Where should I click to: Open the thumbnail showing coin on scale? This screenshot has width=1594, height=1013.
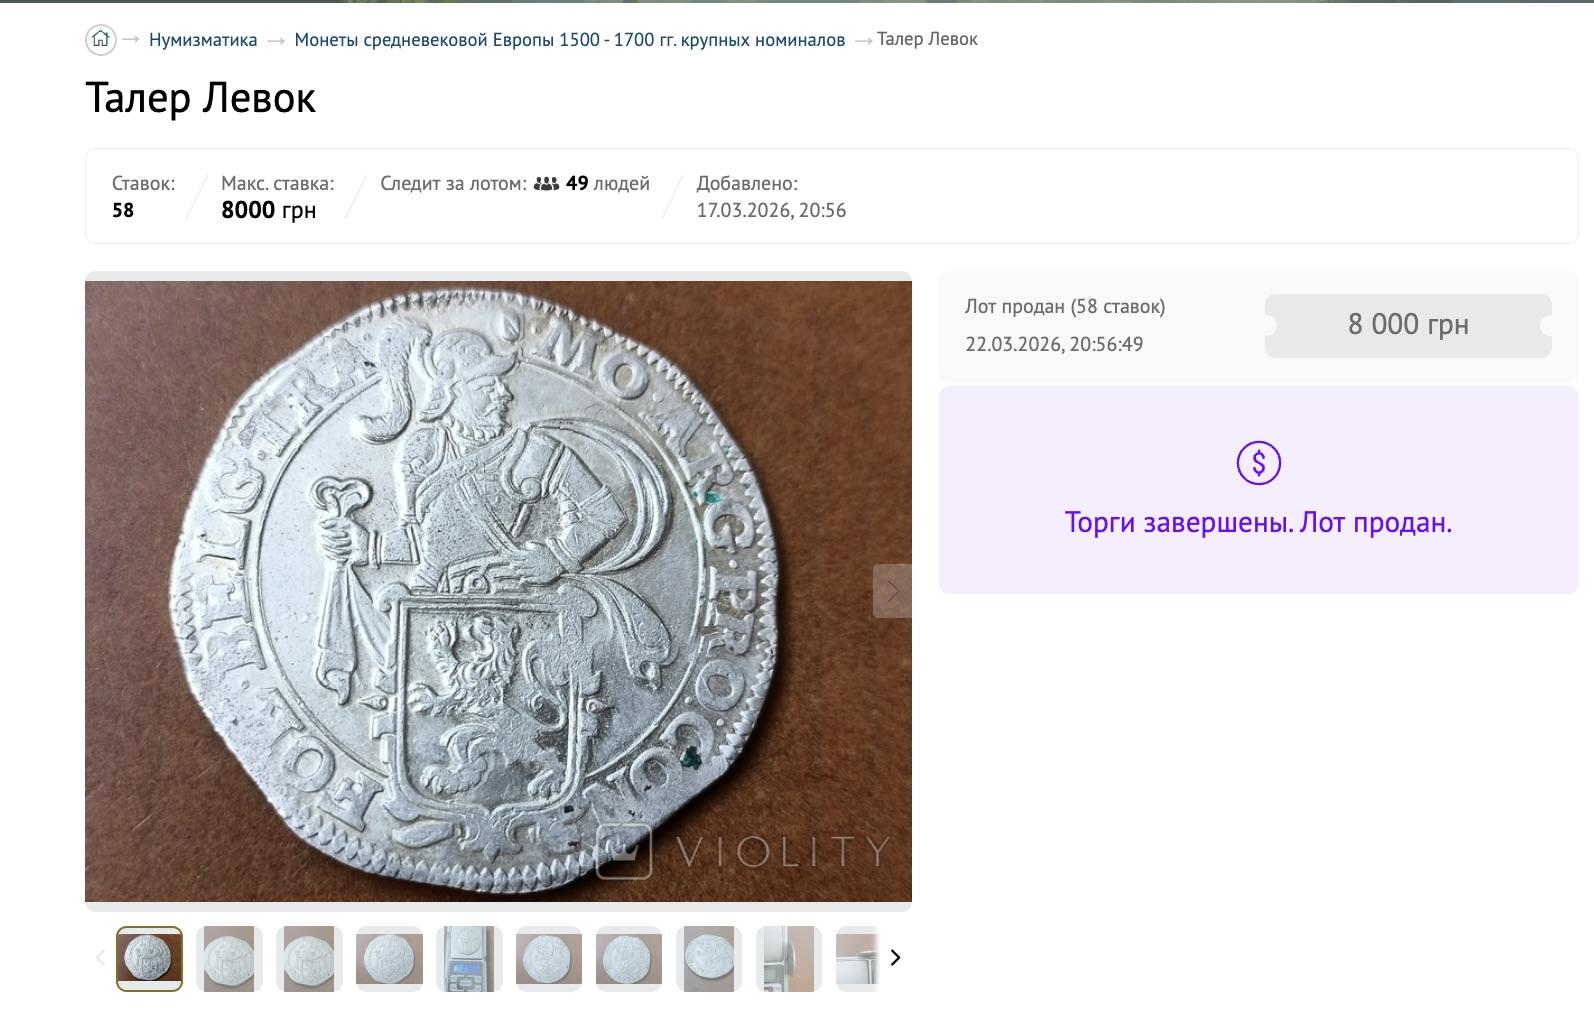469,959
